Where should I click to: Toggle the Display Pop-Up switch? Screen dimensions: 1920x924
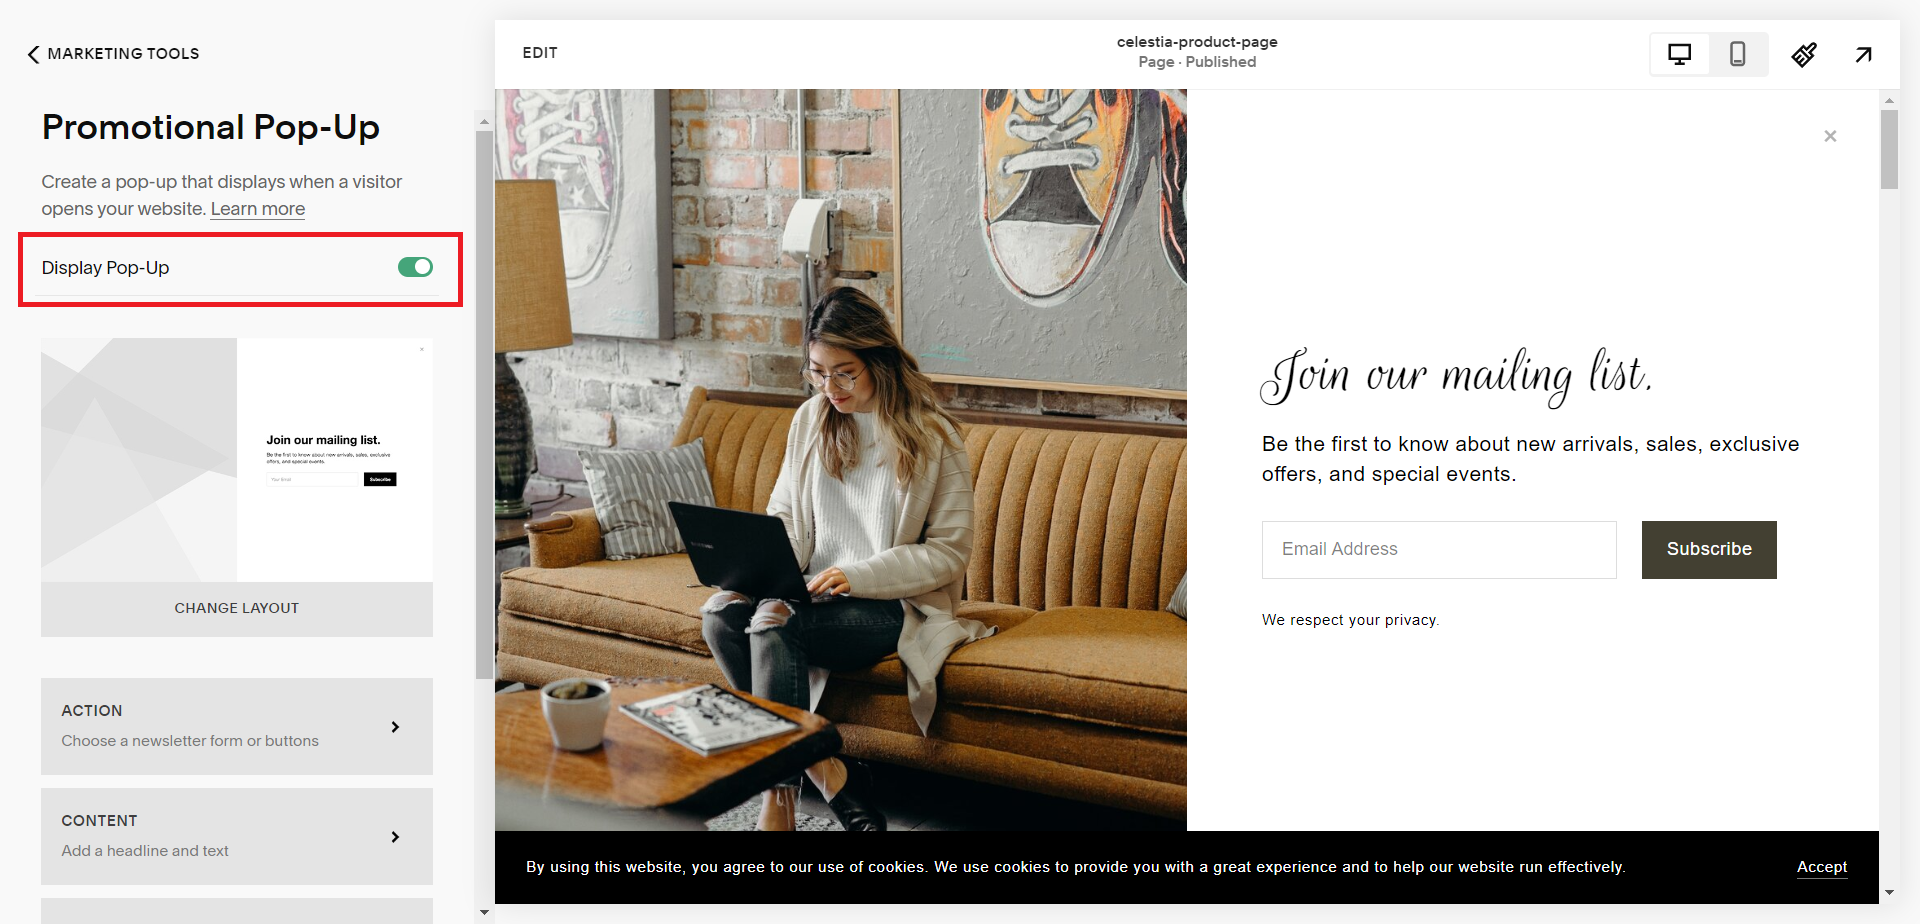(x=415, y=267)
